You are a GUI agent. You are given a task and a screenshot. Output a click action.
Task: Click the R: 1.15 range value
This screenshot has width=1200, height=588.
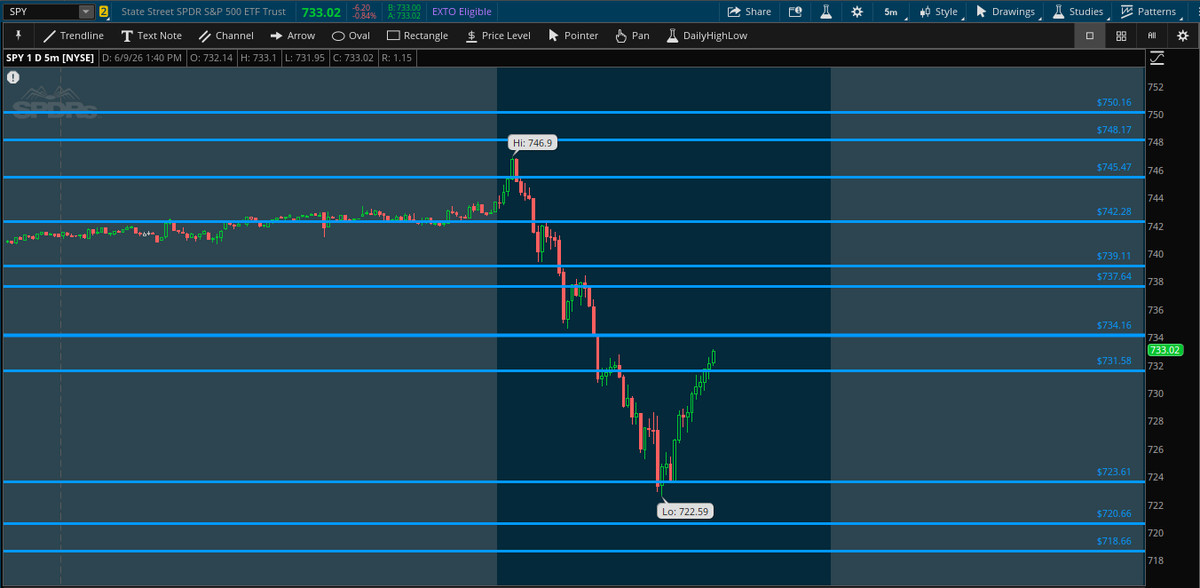399,58
